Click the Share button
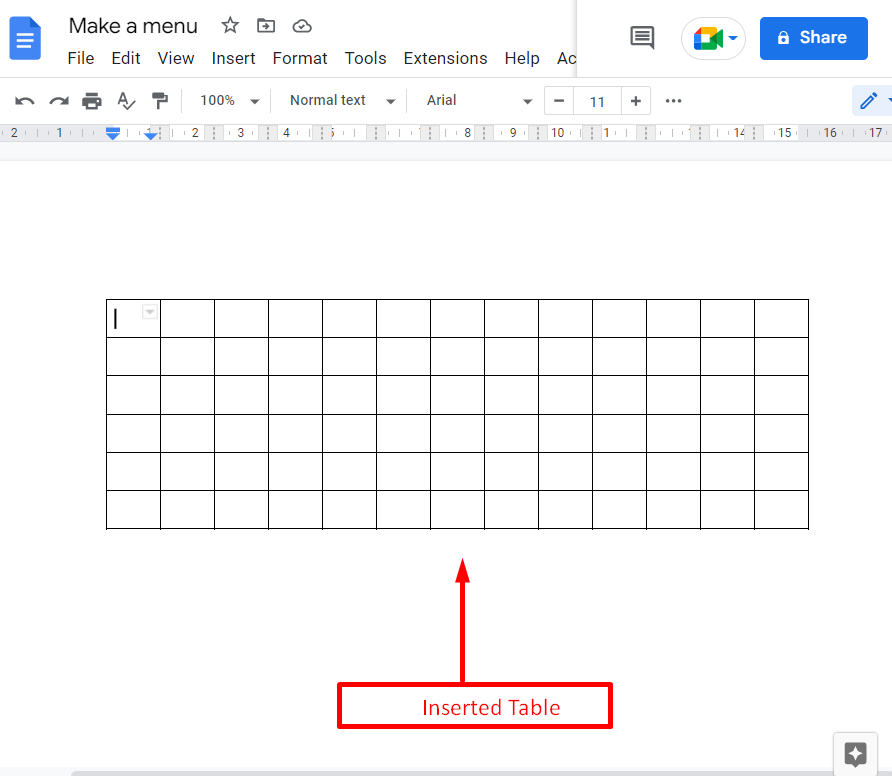The width and height of the screenshot is (892, 776). coord(813,38)
